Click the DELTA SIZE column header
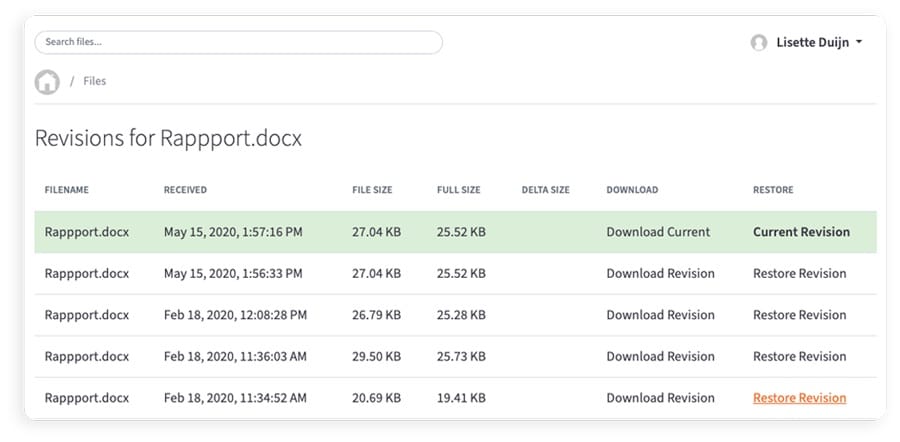This screenshot has height=442, width=900. pos(545,190)
